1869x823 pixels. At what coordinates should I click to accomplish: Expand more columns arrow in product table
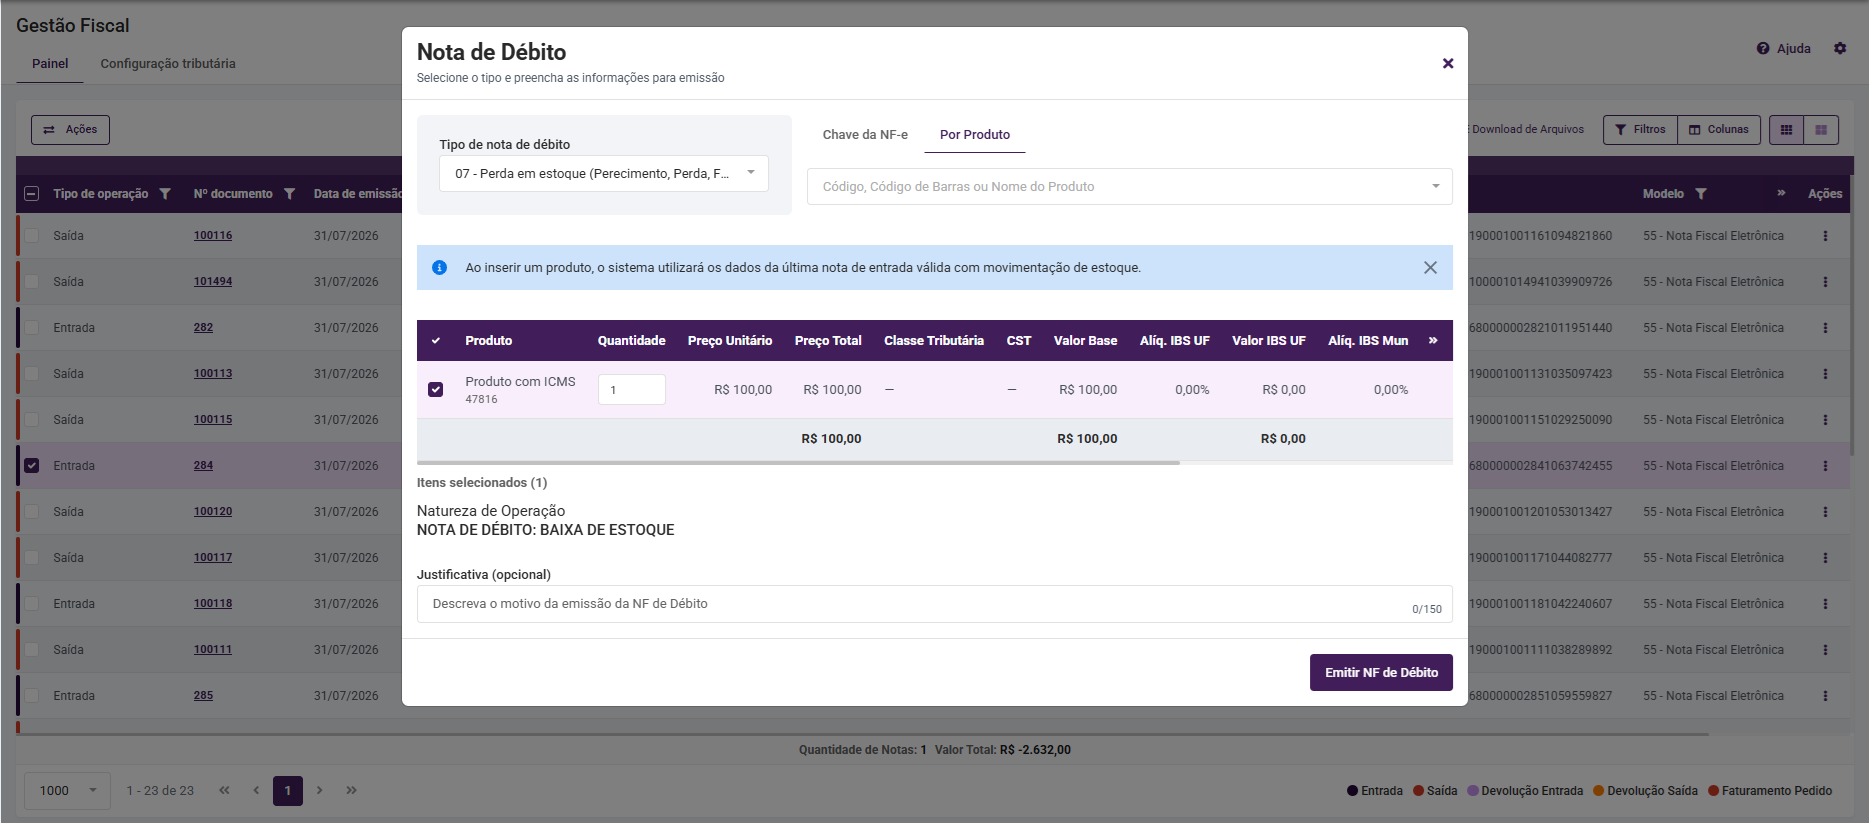[x=1433, y=340]
